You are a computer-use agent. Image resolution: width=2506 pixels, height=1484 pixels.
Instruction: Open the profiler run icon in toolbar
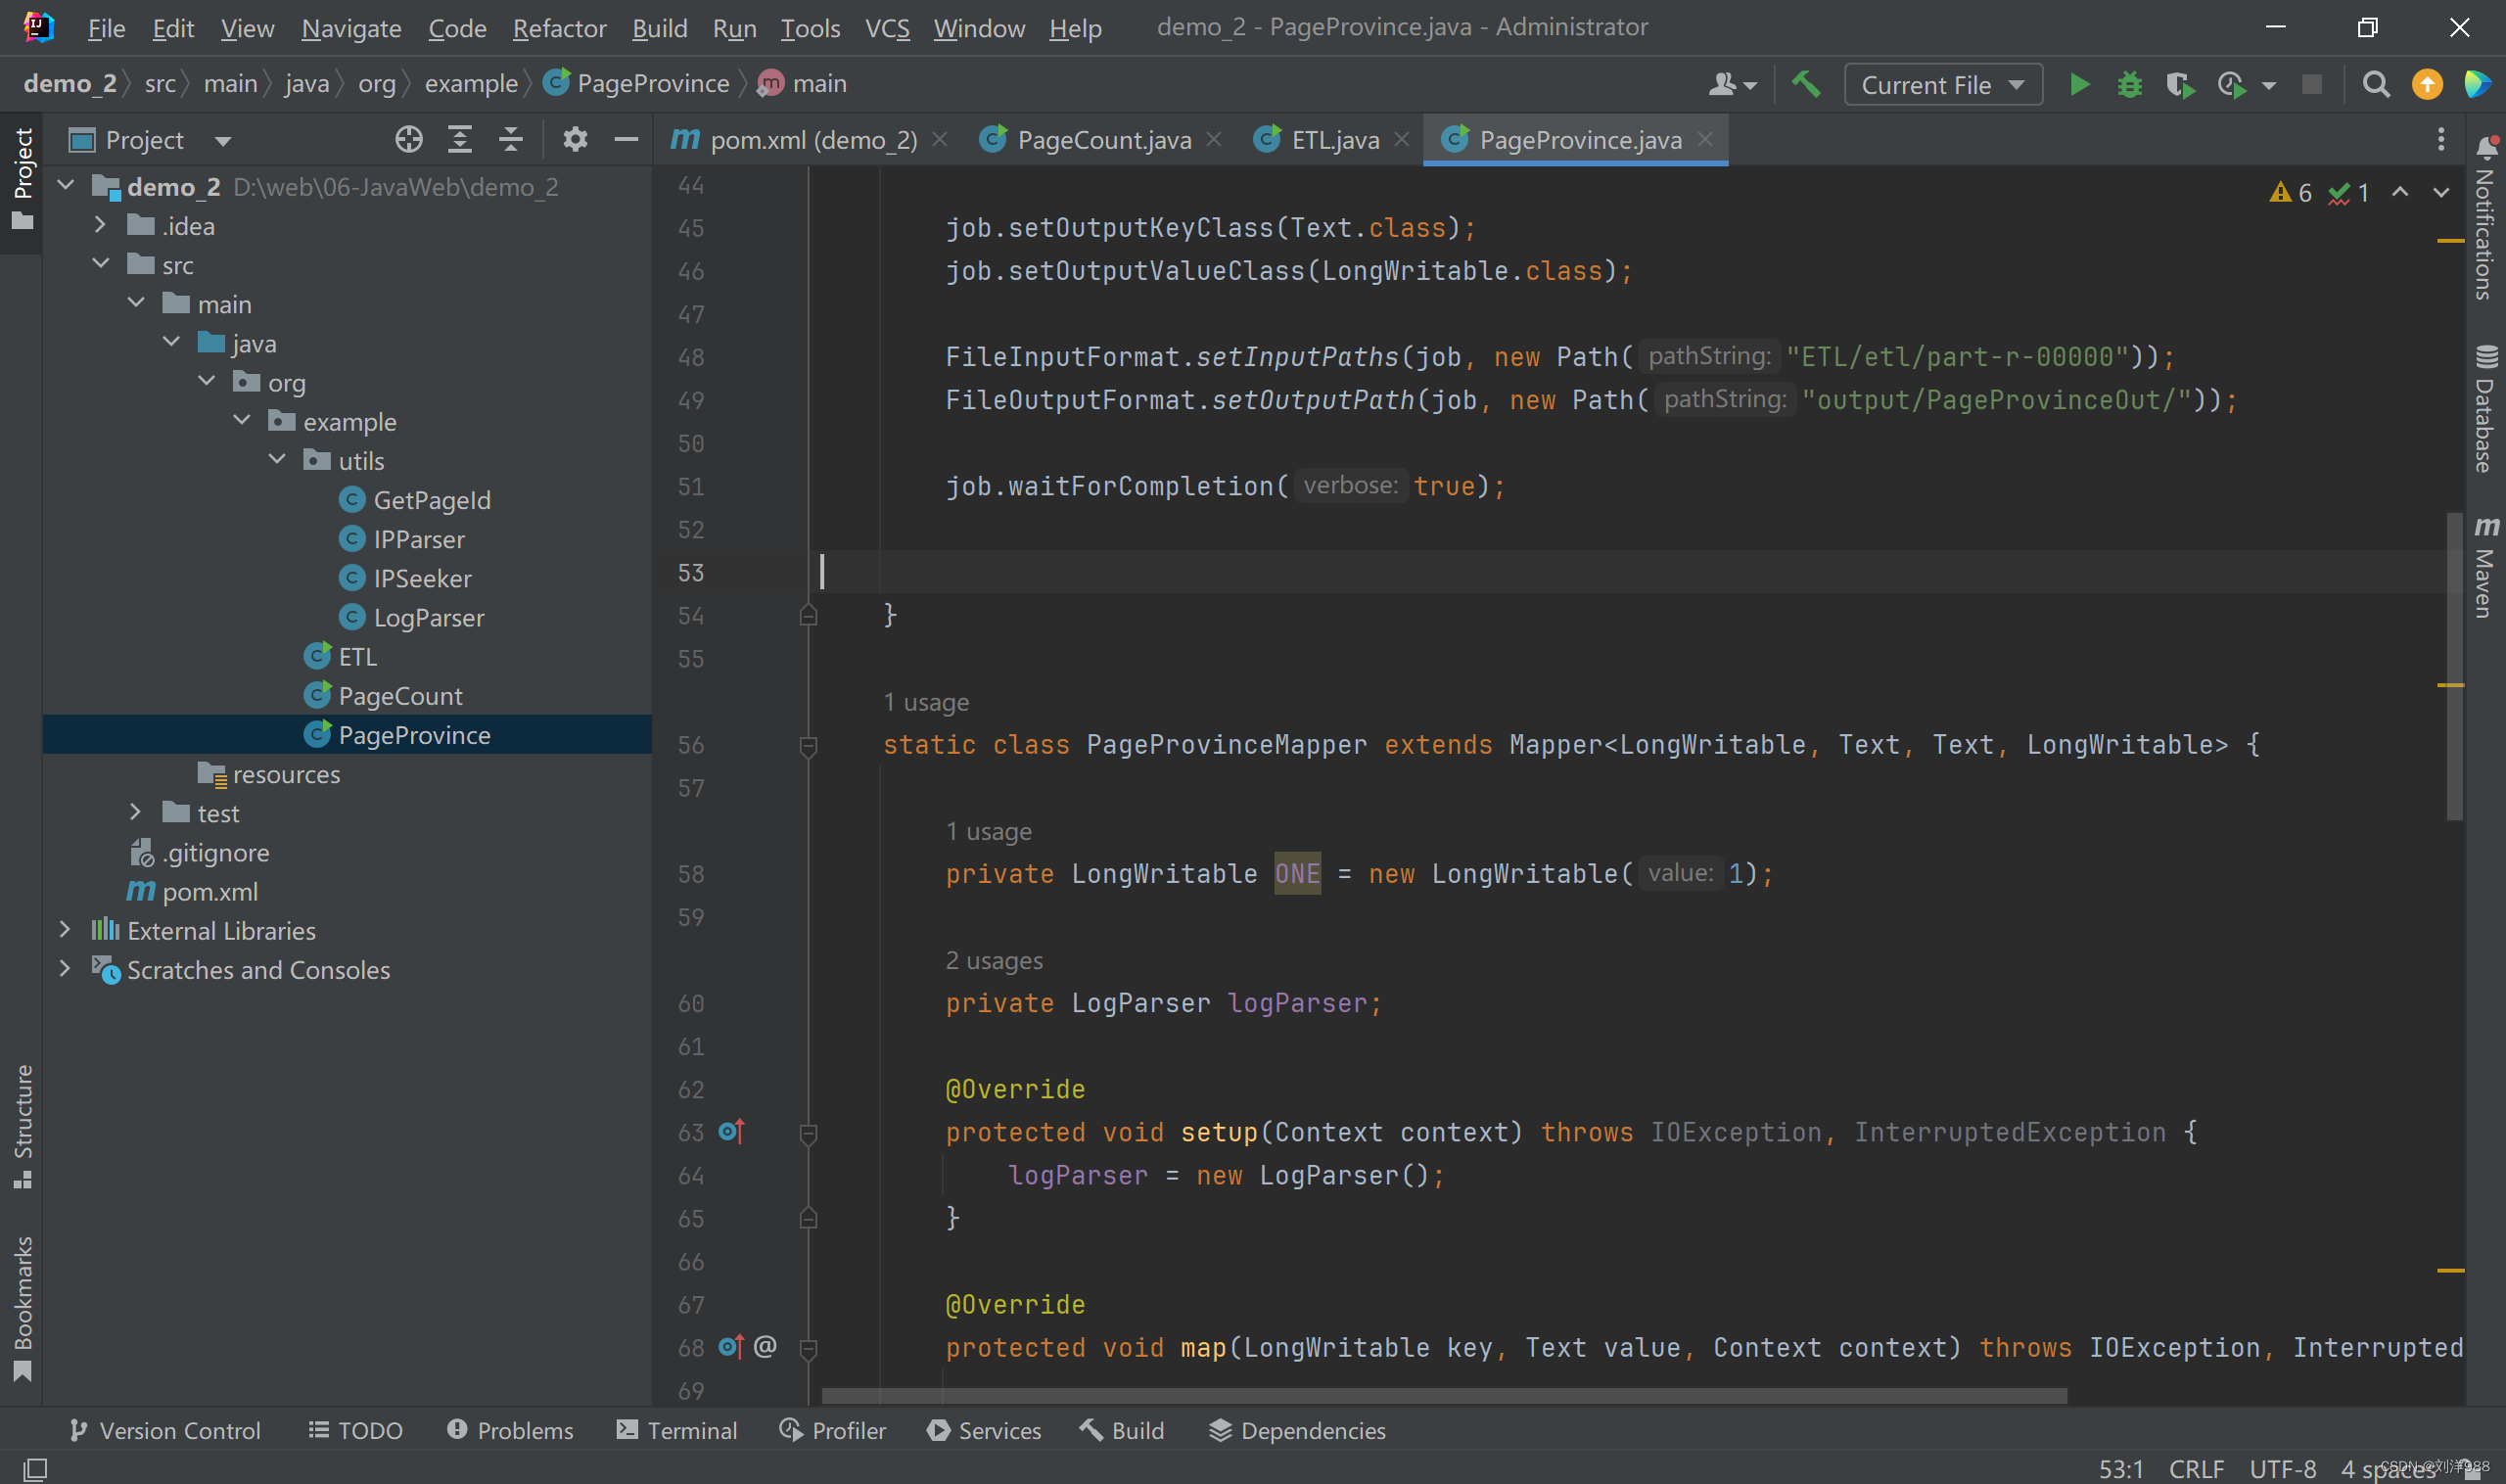(x=2231, y=85)
